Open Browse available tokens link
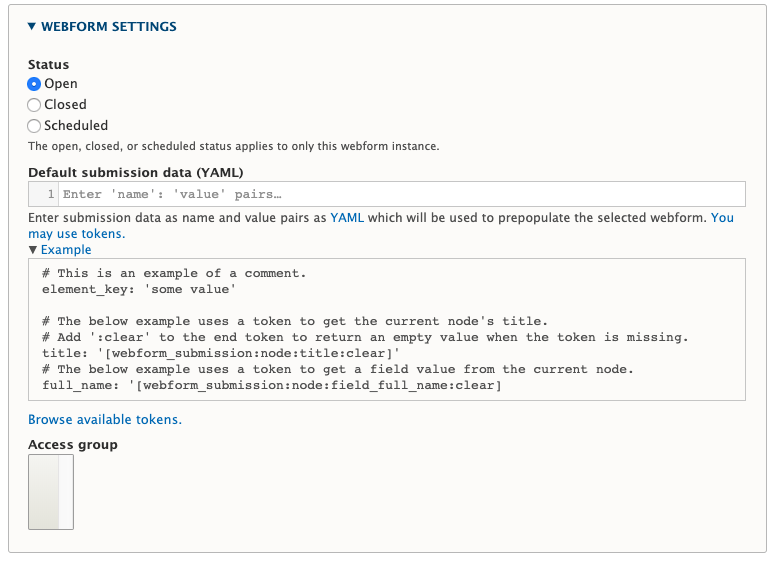The width and height of the screenshot is (775, 566). (105, 420)
